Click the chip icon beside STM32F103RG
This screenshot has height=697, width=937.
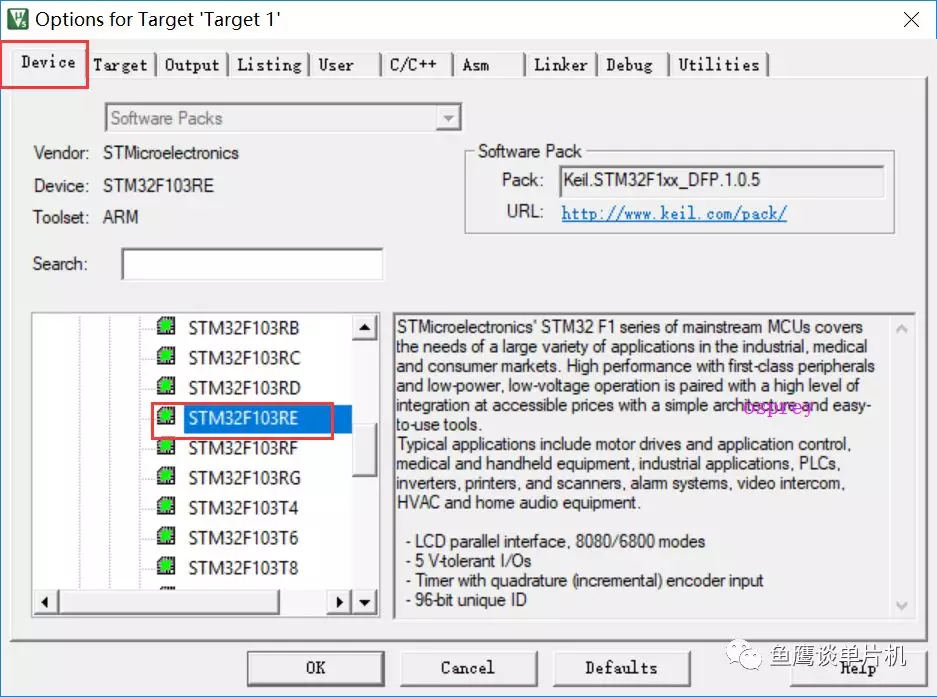[166, 476]
